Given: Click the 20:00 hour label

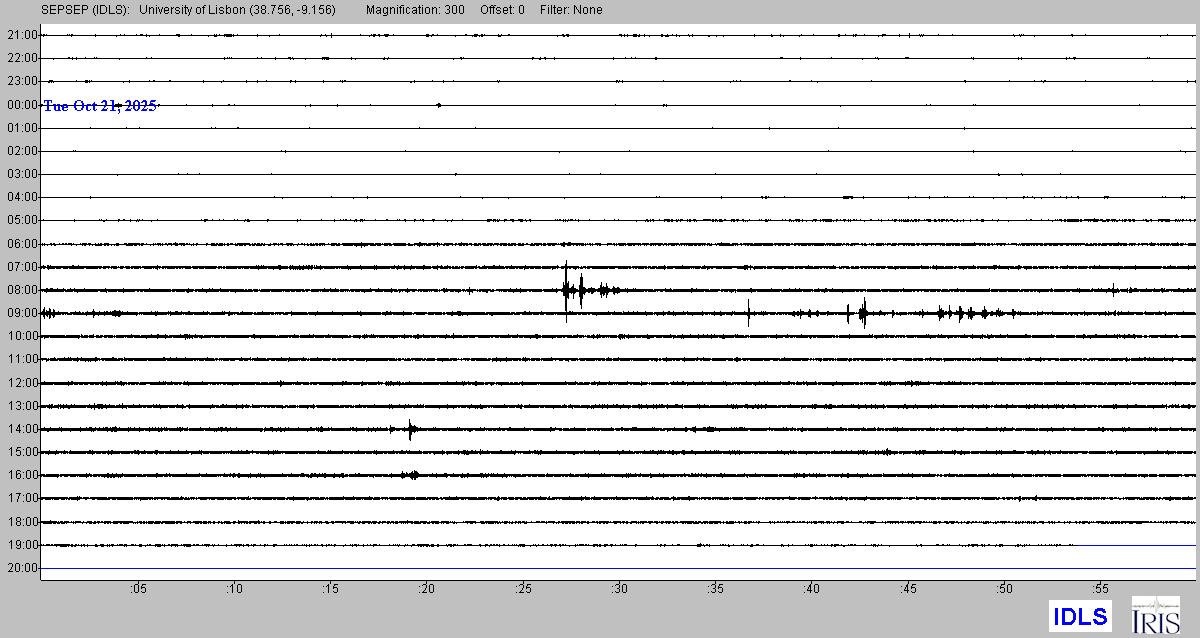Looking at the screenshot, I should click(20, 568).
